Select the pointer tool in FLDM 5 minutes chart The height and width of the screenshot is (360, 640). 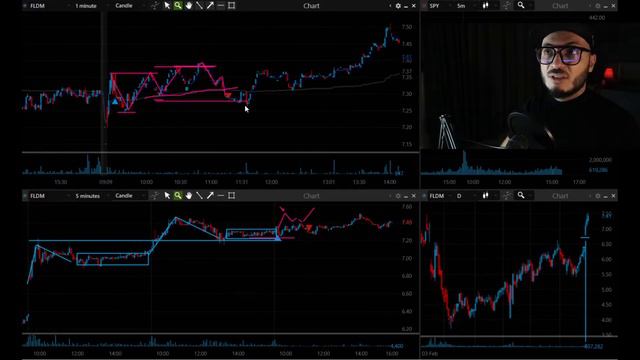(x=167, y=196)
